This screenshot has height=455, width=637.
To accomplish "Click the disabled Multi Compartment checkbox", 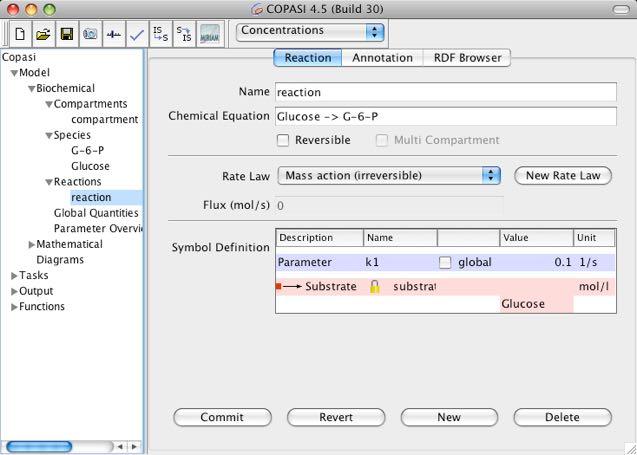I will click(x=381, y=141).
